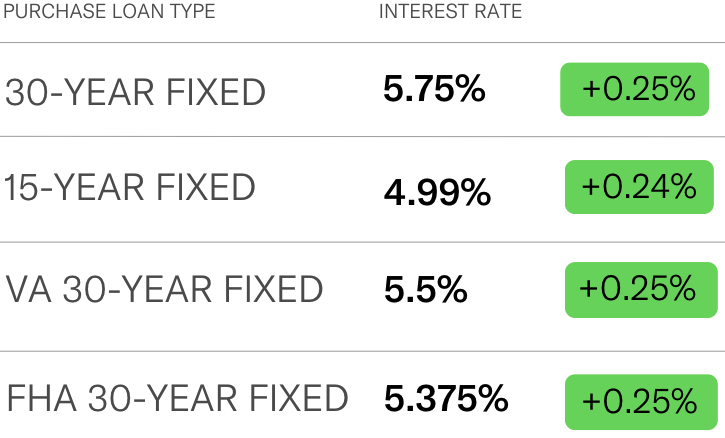Open the FHA 30-Year Fixed loan label
The height and width of the screenshot is (438, 725).
(177, 398)
